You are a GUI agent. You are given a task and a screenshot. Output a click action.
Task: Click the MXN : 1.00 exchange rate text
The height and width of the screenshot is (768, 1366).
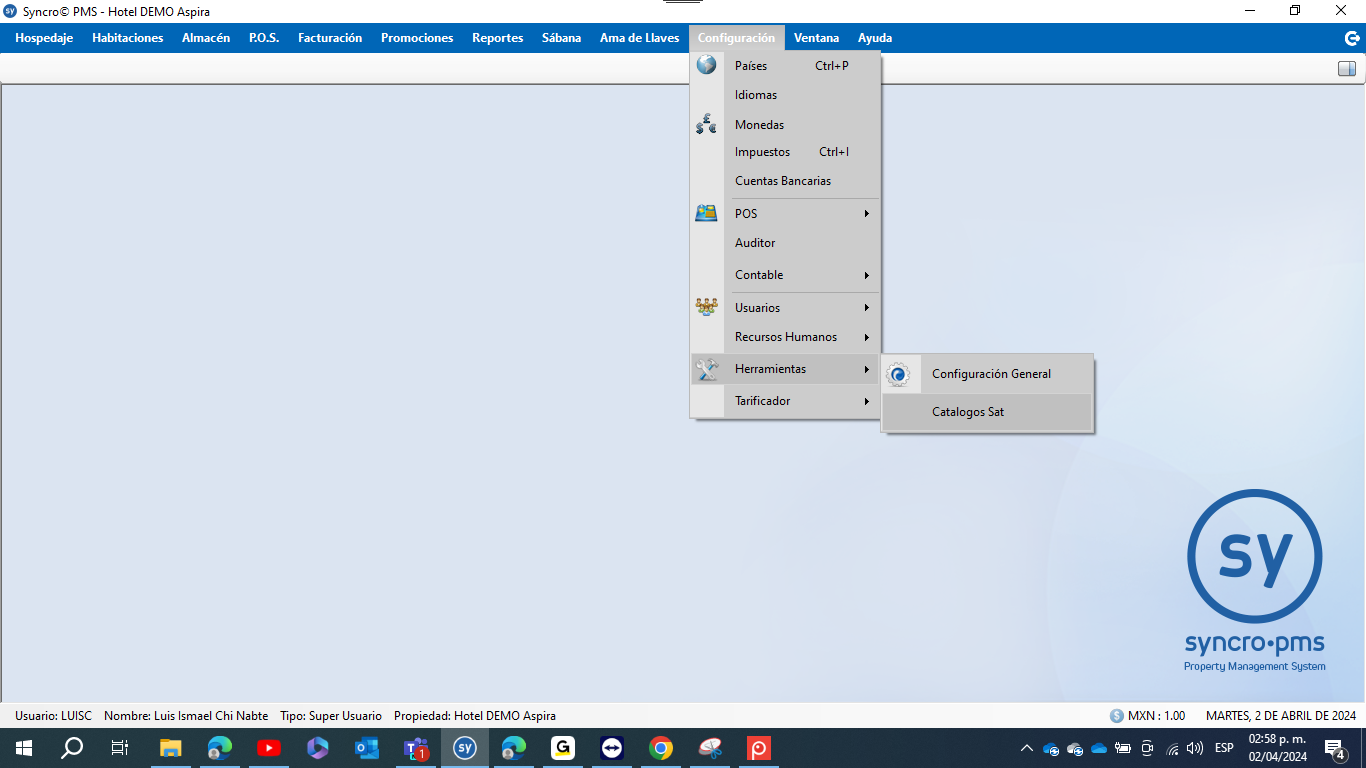pyautogui.click(x=1156, y=716)
